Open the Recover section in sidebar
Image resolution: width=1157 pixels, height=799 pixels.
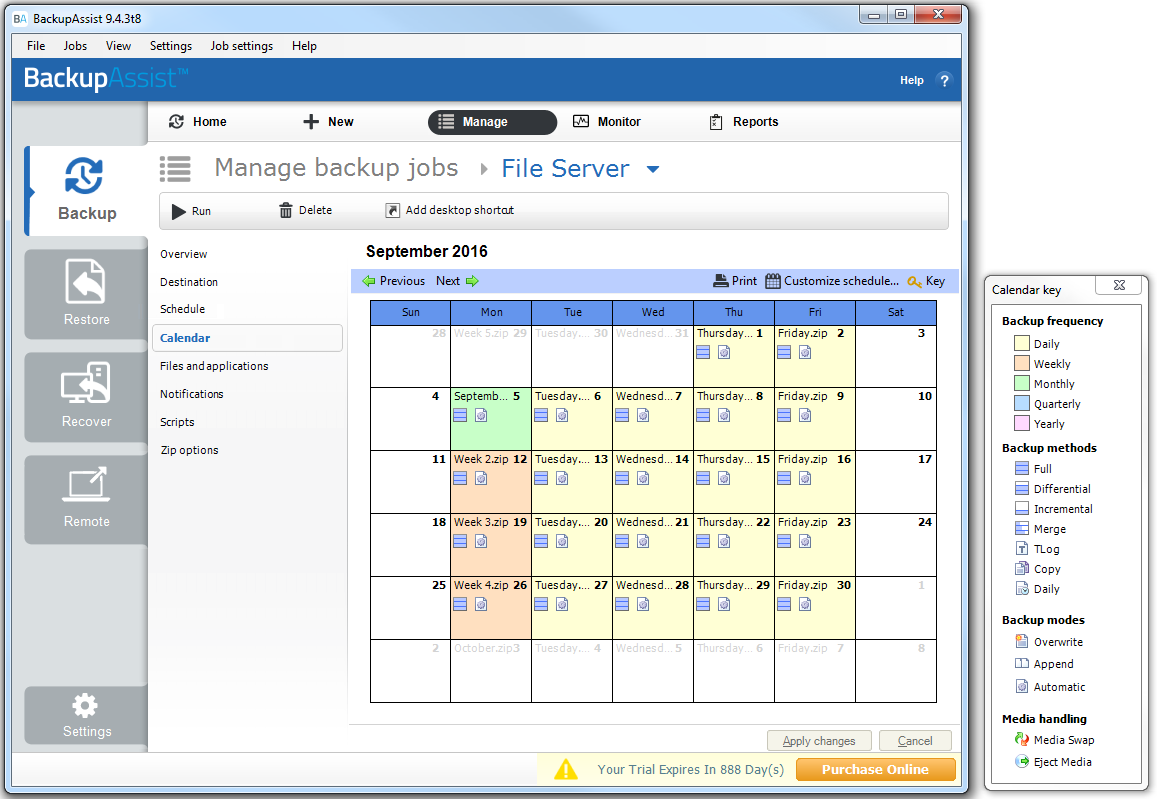pos(86,396)
